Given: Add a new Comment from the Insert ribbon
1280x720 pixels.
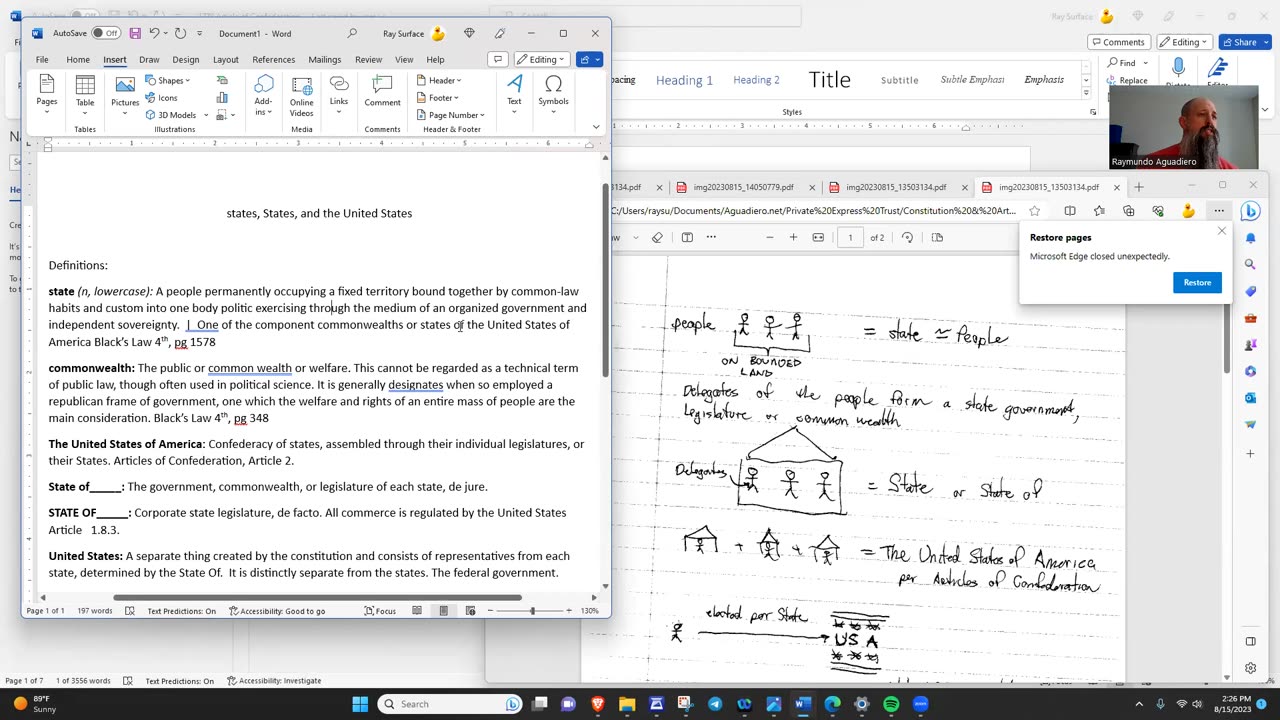Looking at the screenshot, I should (382, 91).
